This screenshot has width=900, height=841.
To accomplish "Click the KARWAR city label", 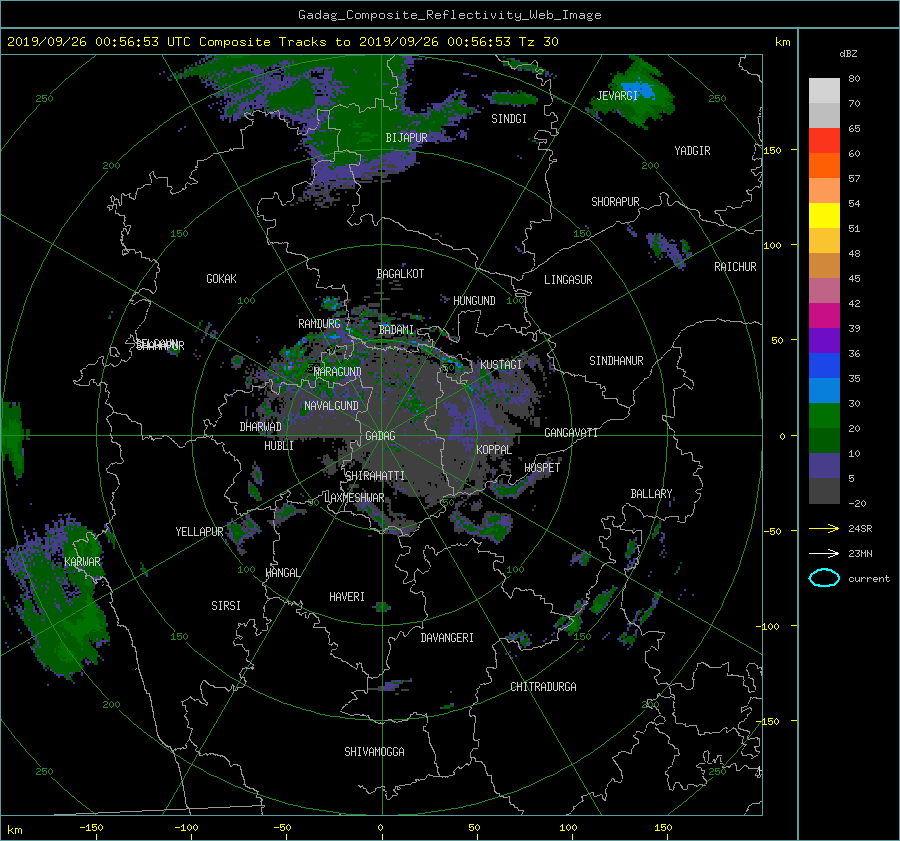I will point(82,562).
